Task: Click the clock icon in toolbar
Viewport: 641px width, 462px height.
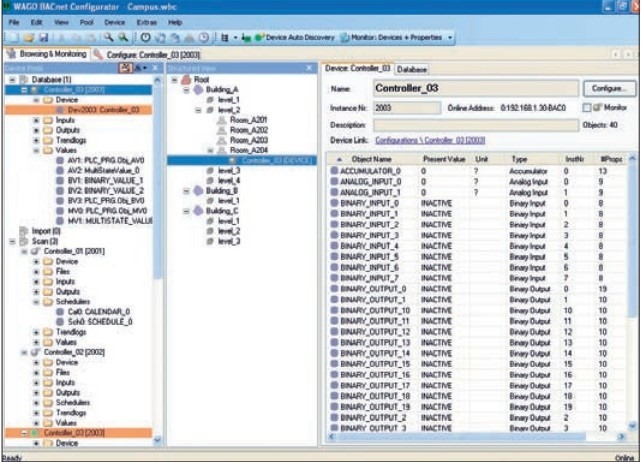Action: click(x=204, y=38)
